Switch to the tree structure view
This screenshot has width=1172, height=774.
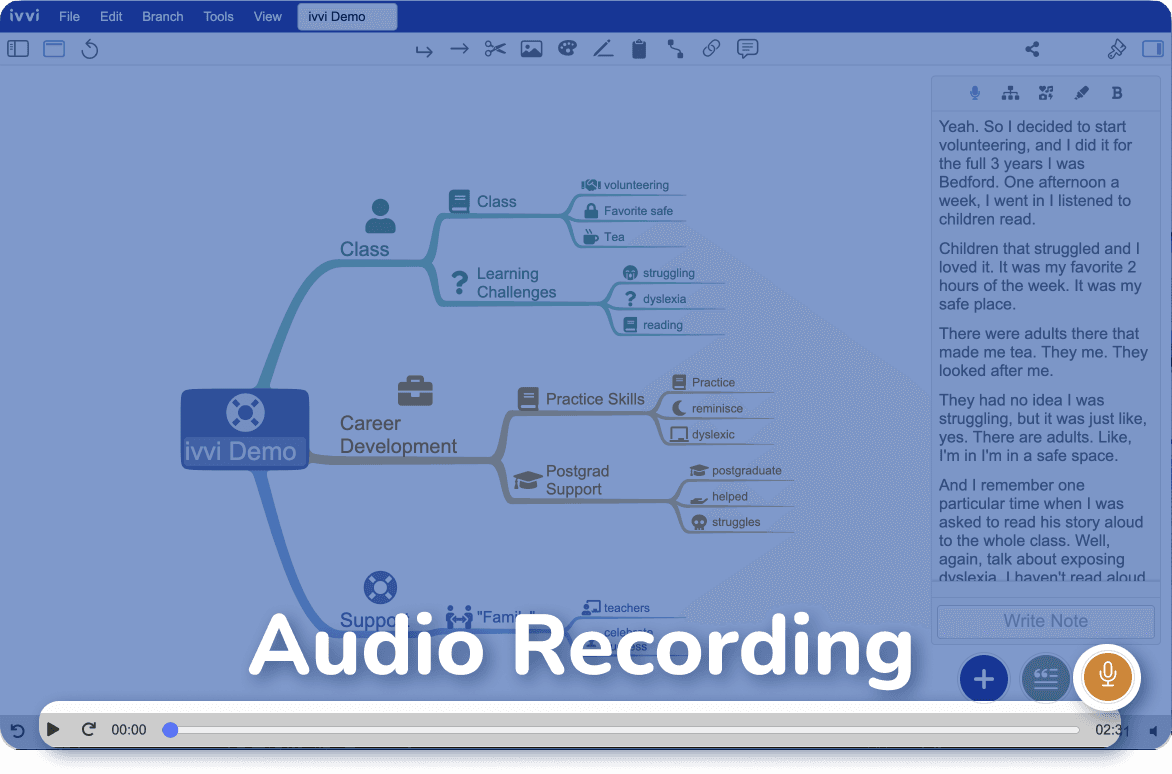(1010, 92)
